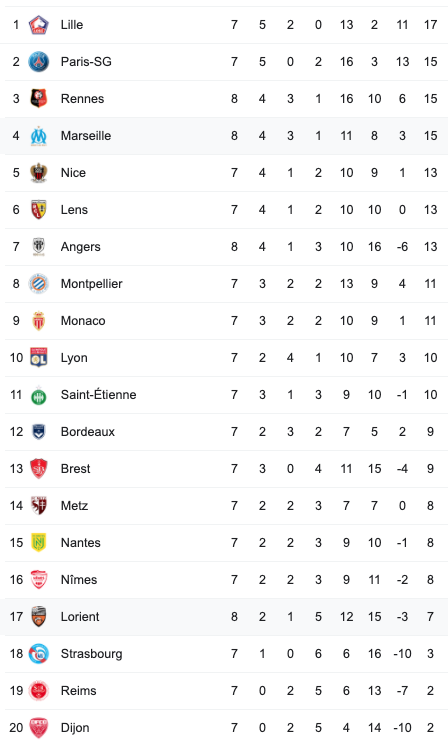Open the Nice team link
The image size is (448, 750).
tap(73, 173)
